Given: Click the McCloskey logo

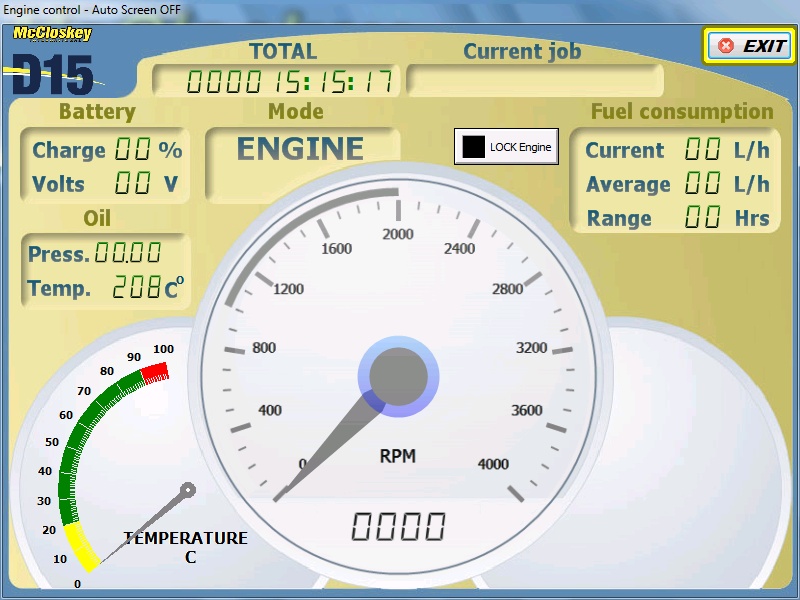Looking at the screenshot, I should point(53,34).
